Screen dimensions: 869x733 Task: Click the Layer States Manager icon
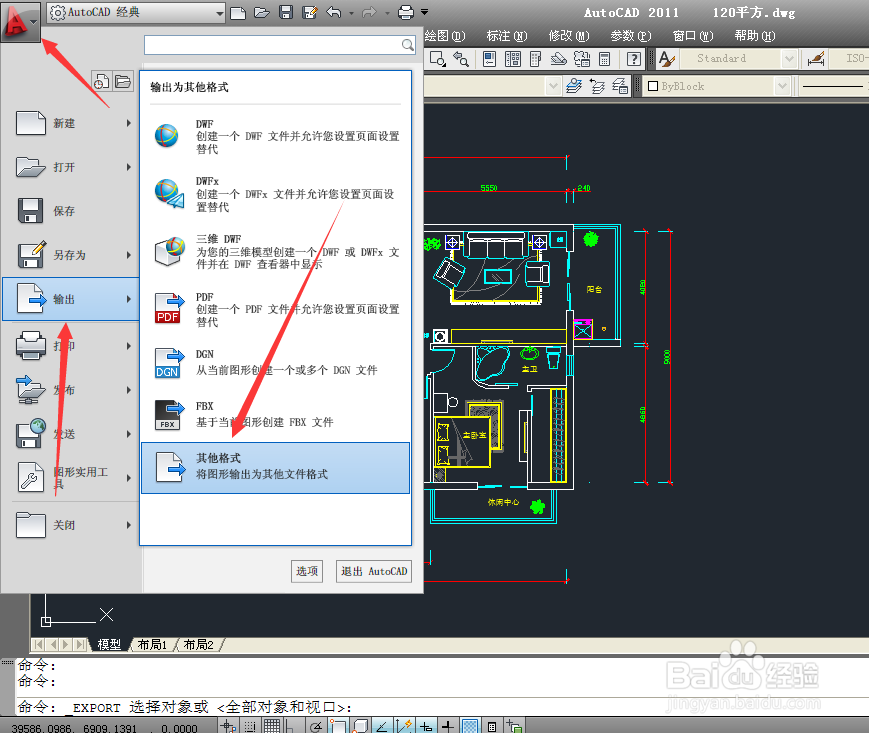tap(620, 86)
